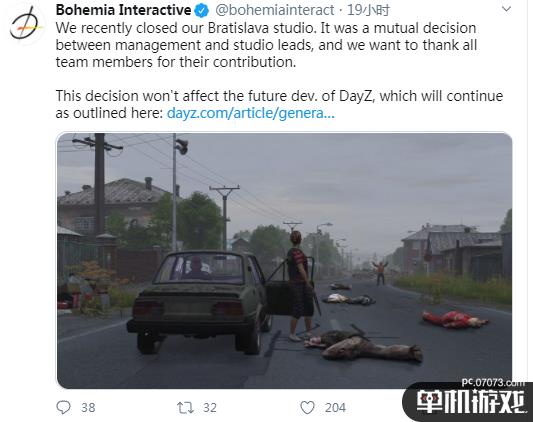Open the attached DayZ street image
Screen dimensions: 533x422
pos(285,260)
